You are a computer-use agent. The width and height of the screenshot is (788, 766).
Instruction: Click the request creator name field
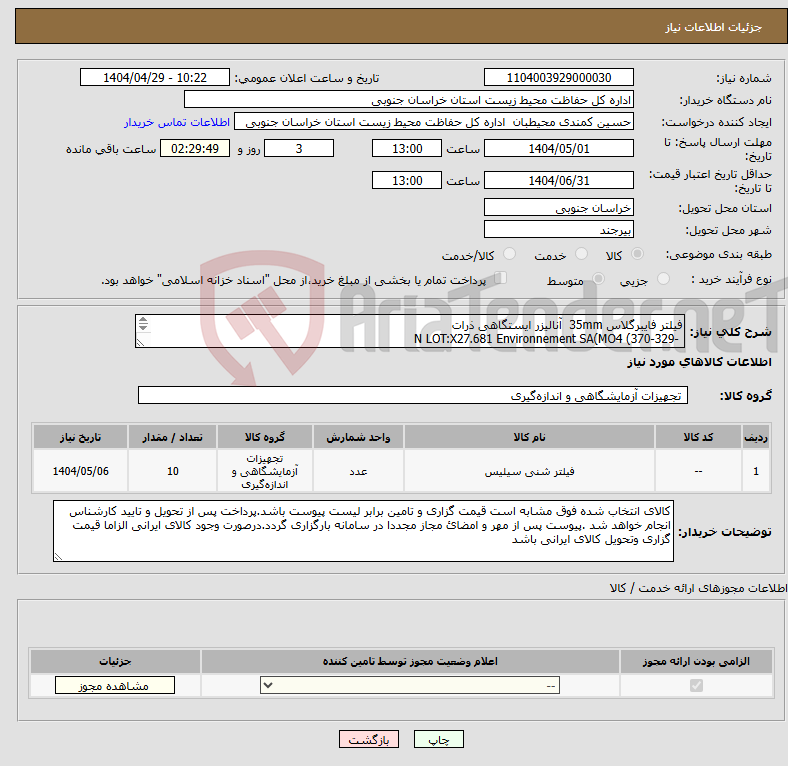click(x=434, y=122)
